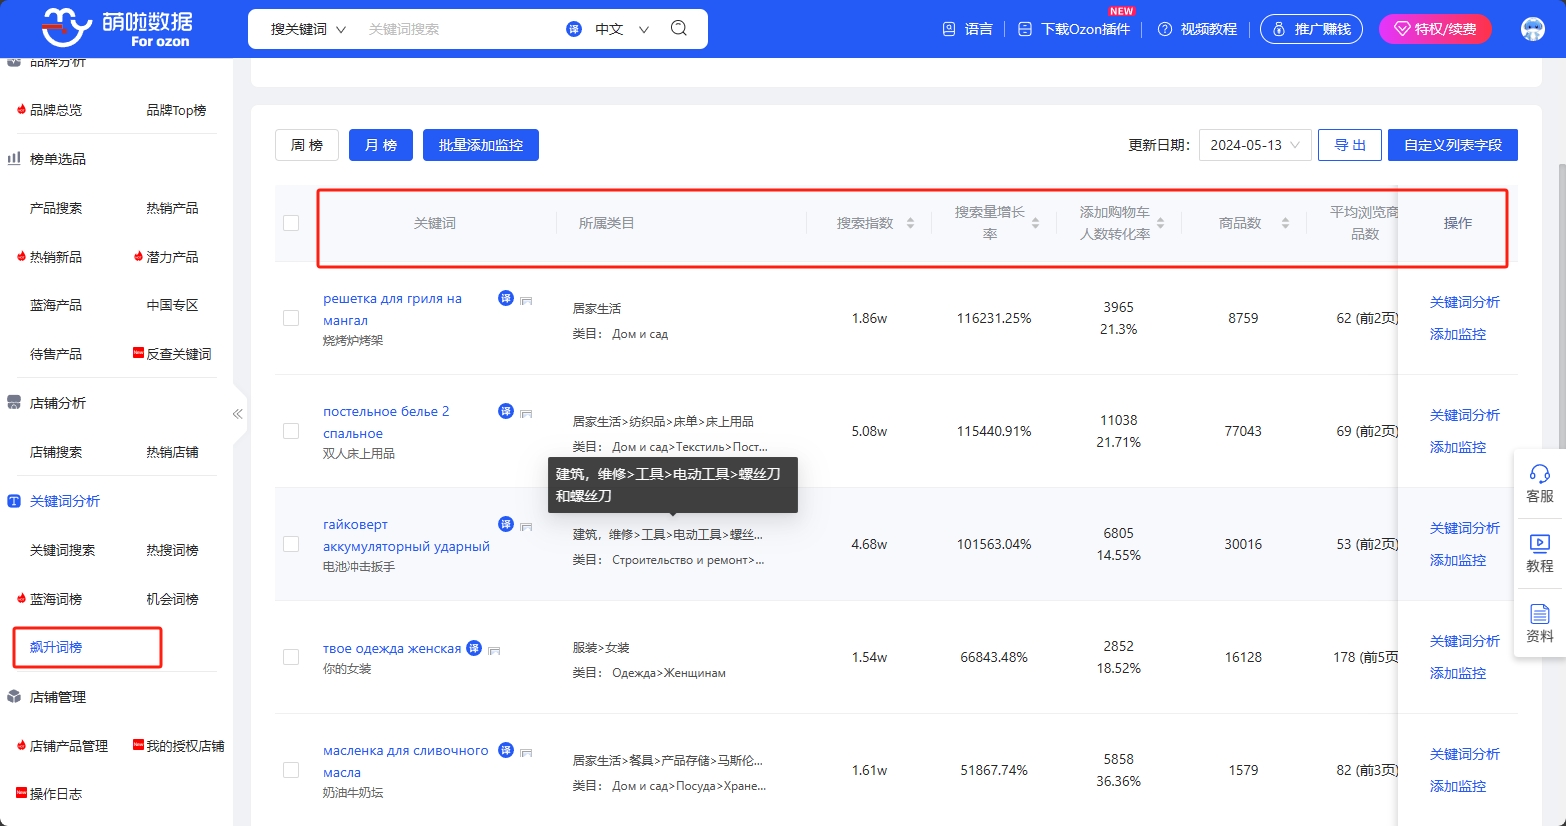Check the гайковерт row checkbox
This screenshot has width=1566, height=826.
[291, 544]
